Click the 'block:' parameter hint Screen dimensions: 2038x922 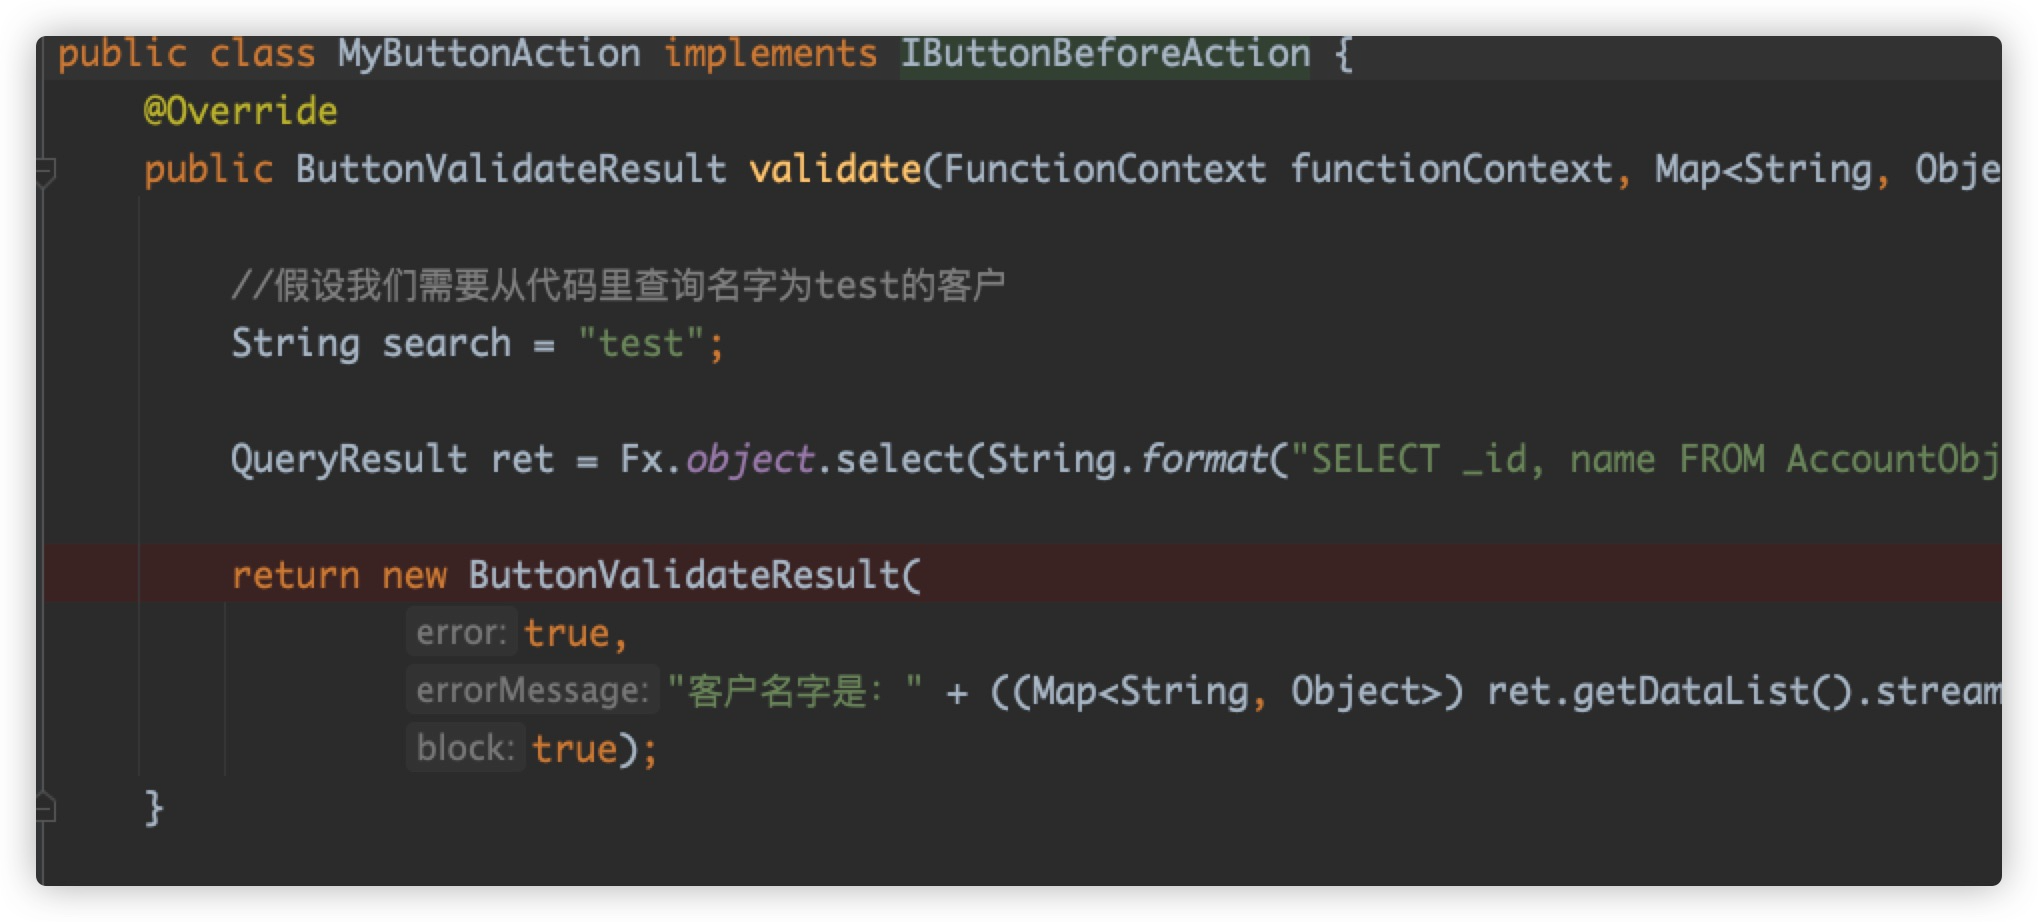(x=465, y=748)
